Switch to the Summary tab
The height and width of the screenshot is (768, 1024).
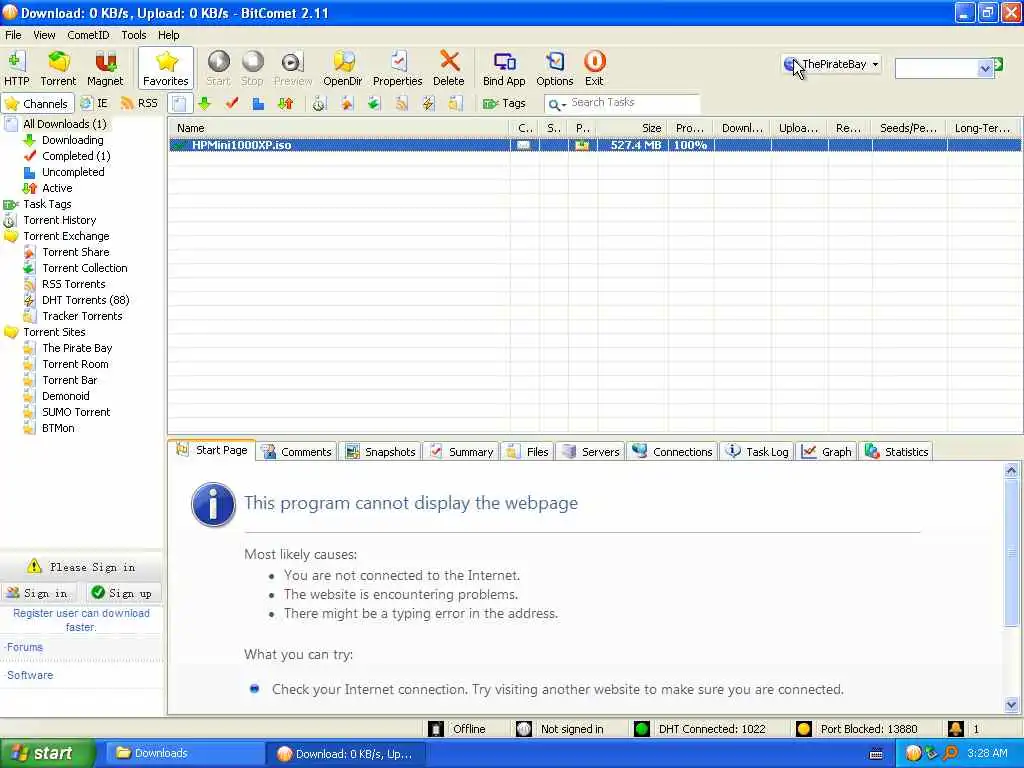[462, 452]
